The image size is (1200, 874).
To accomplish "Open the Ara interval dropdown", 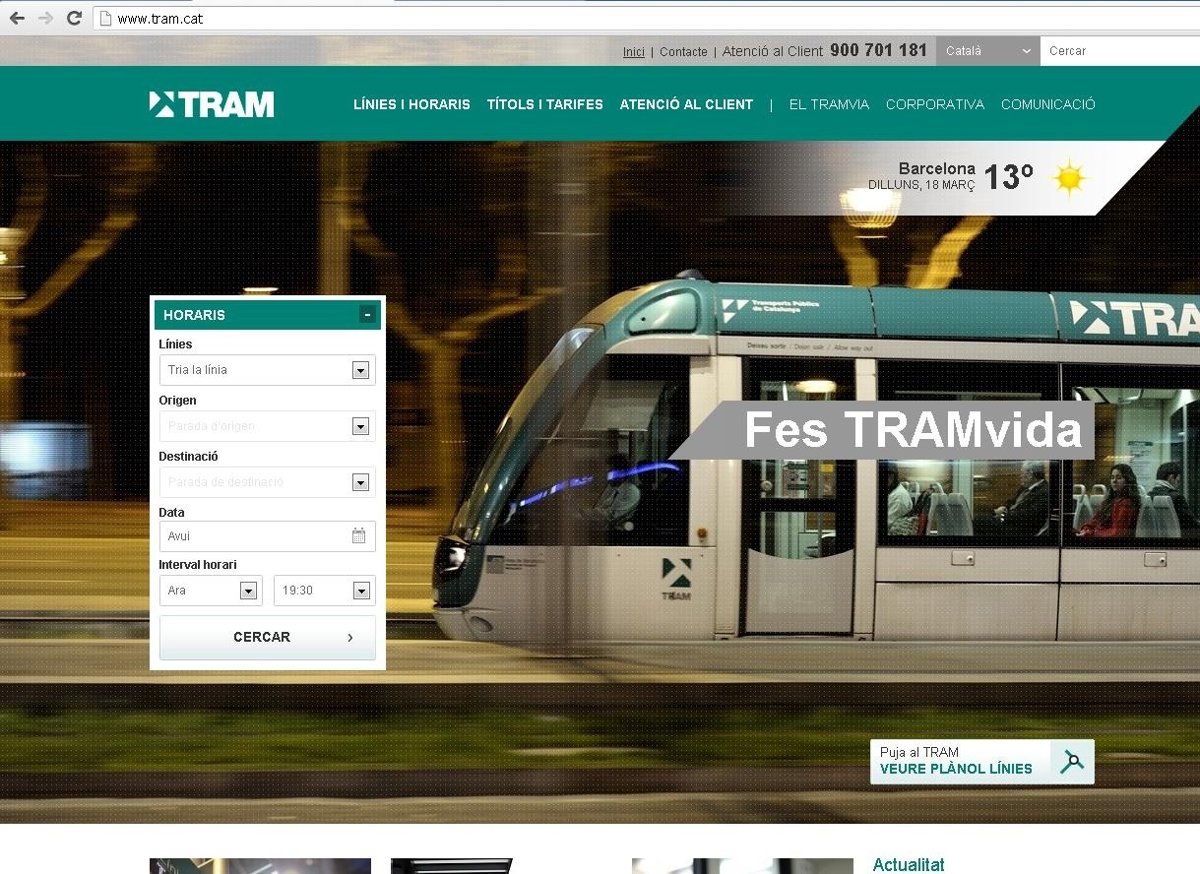I will tap(248, 591).
